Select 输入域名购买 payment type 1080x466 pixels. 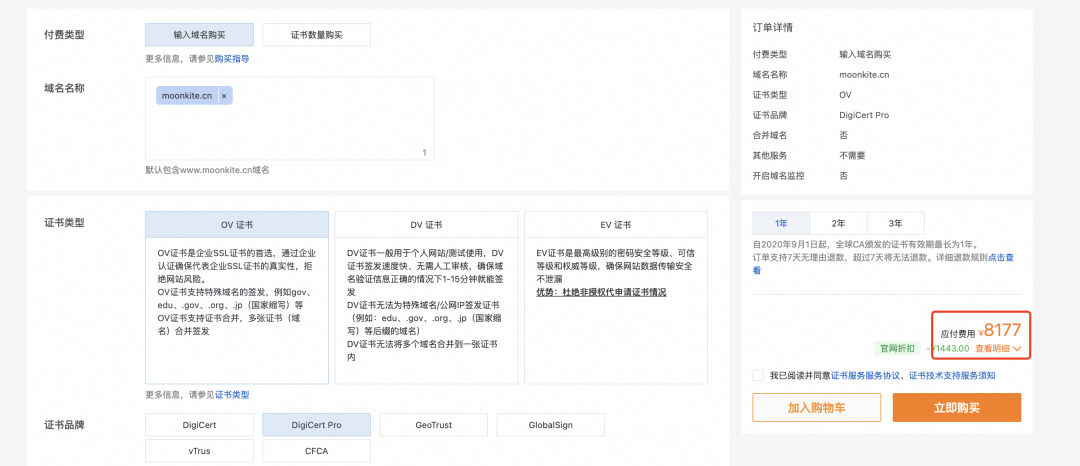tap(199, 34)
